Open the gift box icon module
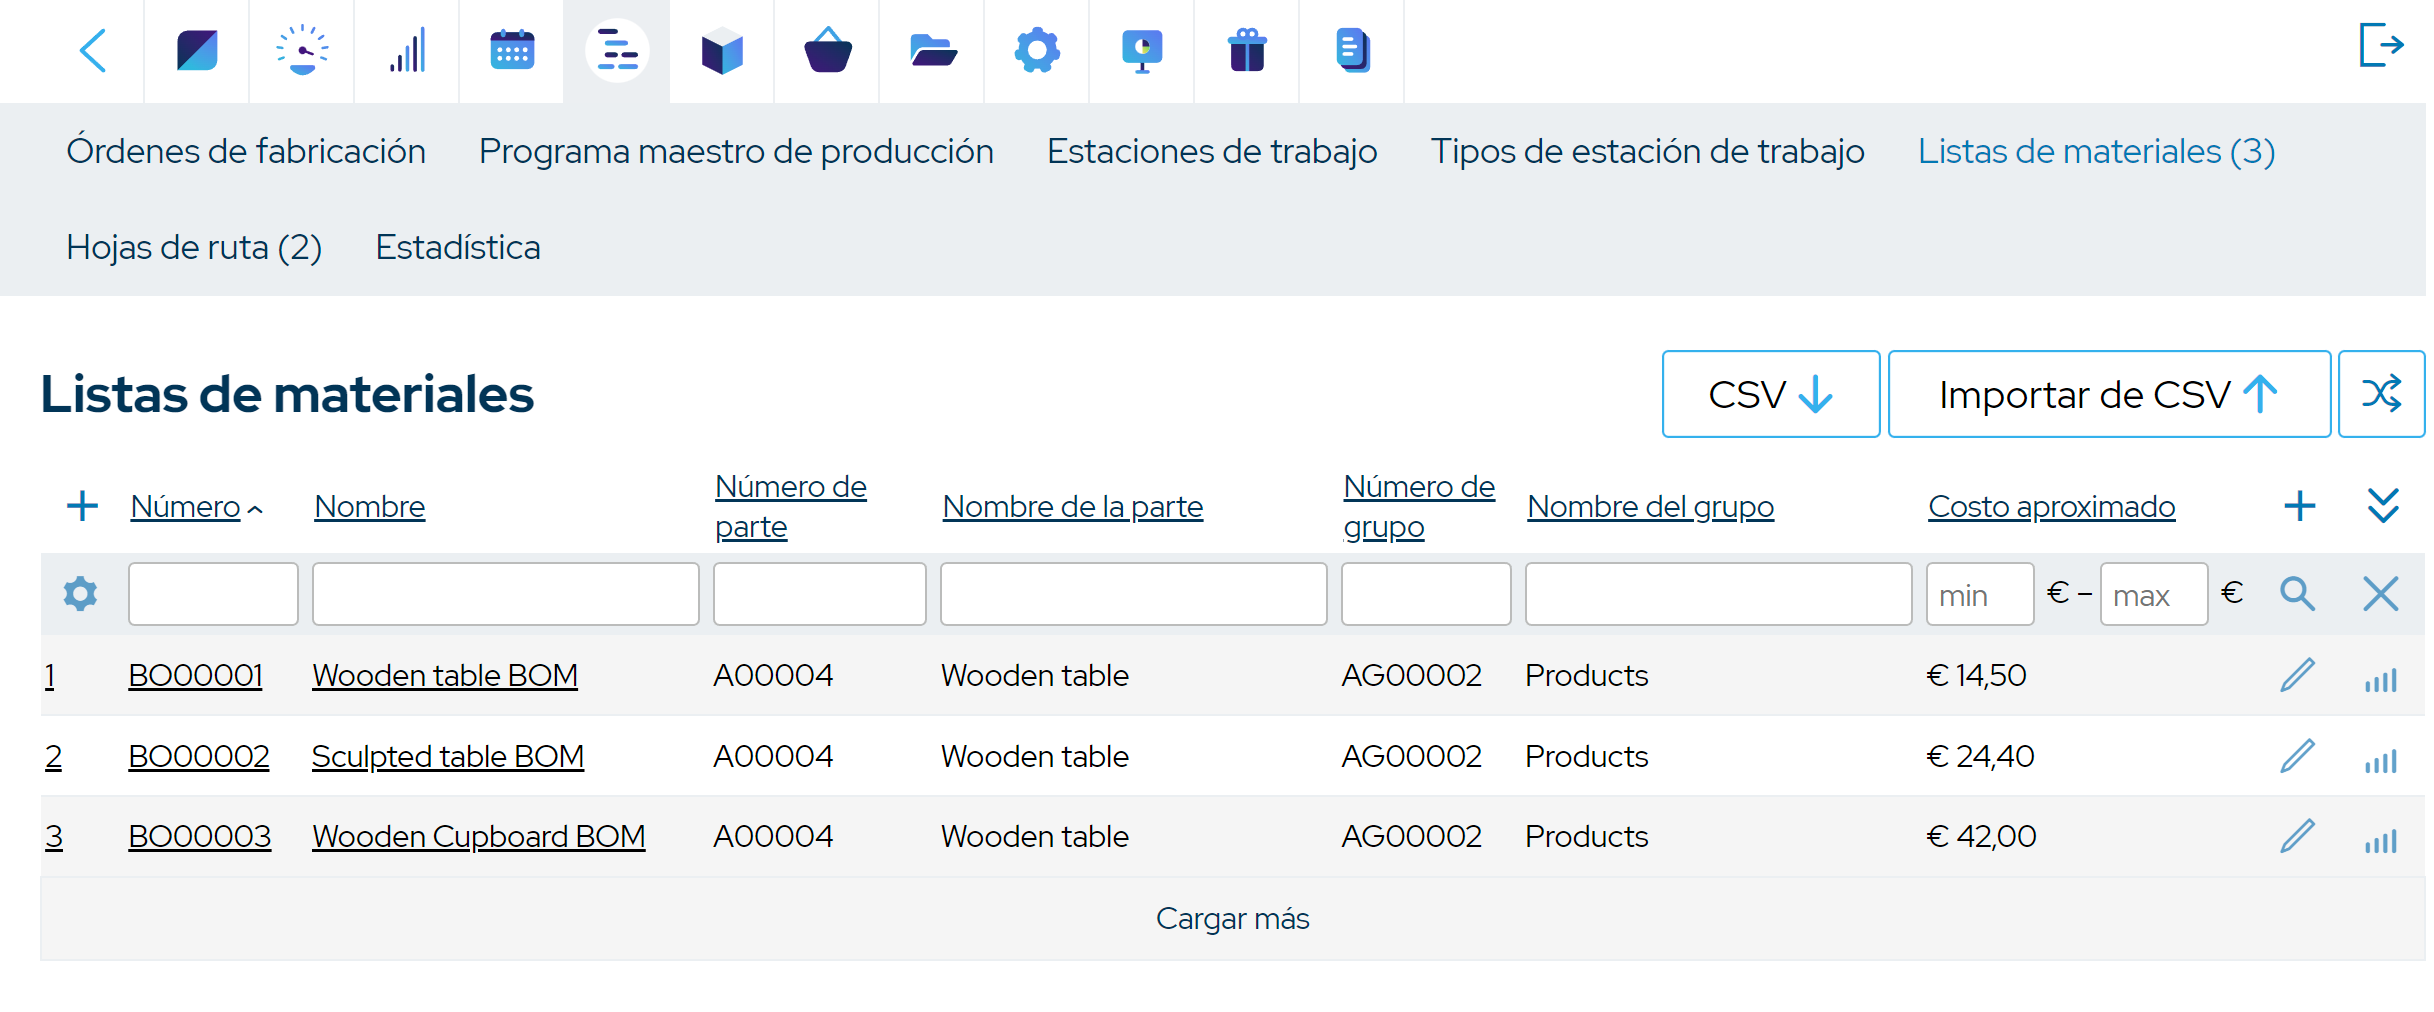2434x1012 pixels. point(1247,50)
